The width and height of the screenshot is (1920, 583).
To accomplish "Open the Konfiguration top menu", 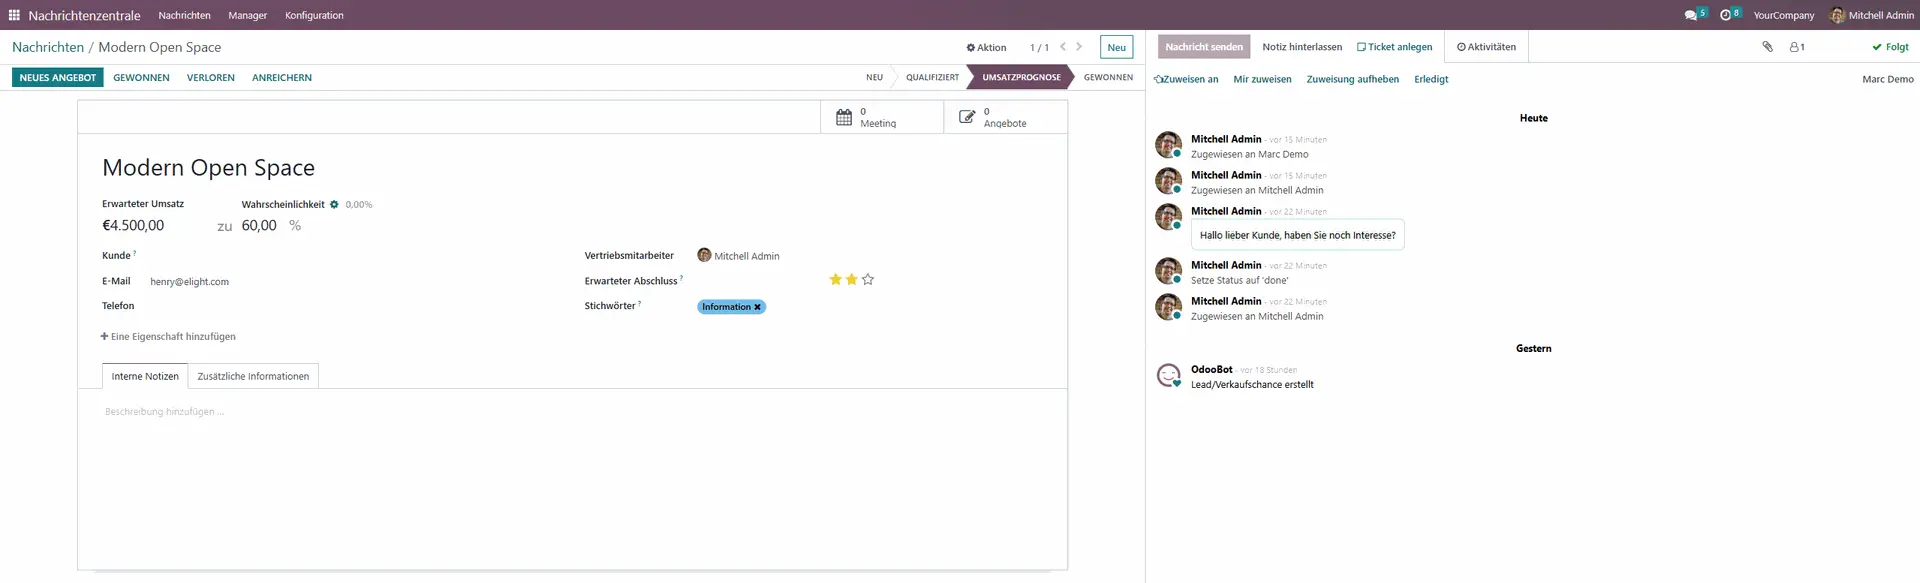I will click(x=314, y=15).
